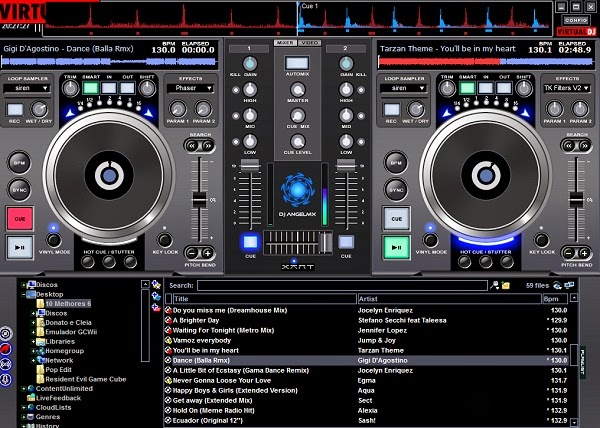Screen dimensions: 600x428
Task: Collapse the Desktop tree node
Action: [24, 294]
